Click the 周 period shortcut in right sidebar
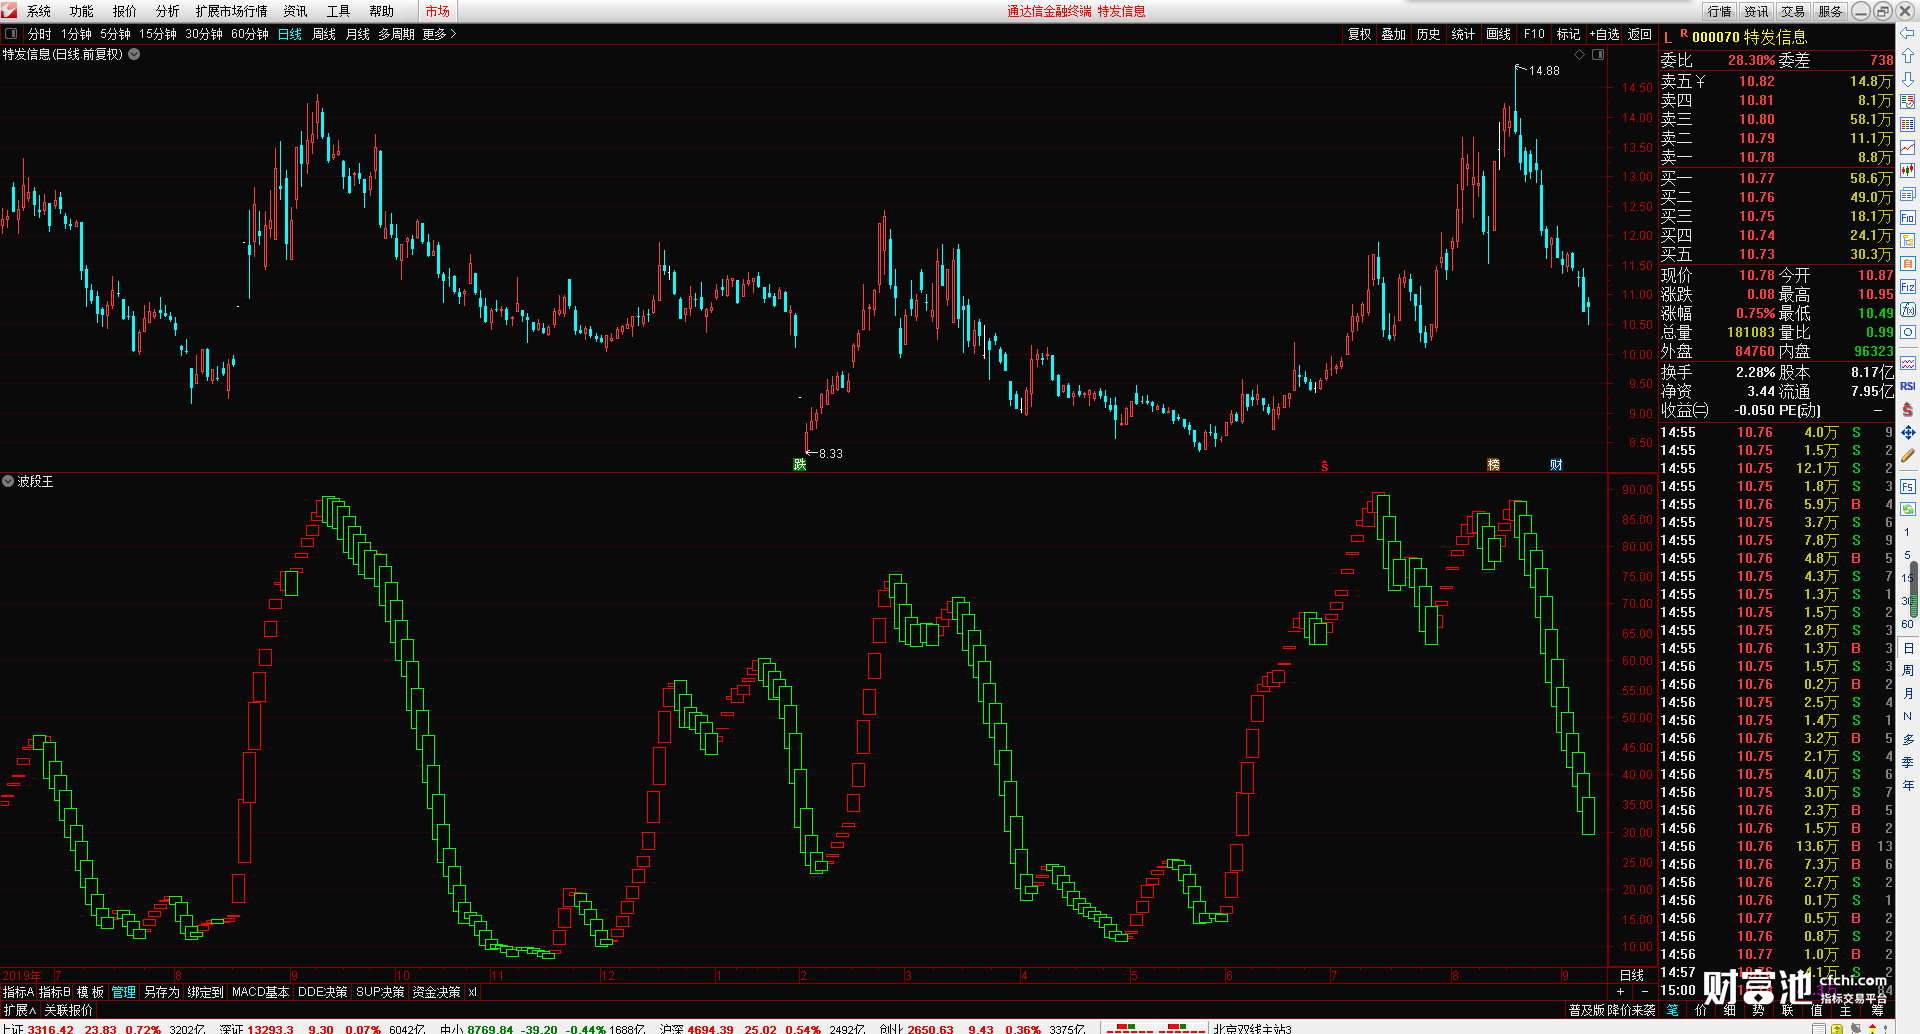Image resolution: width=1920 pixels, height=1034 pixels. (1908, 671)
